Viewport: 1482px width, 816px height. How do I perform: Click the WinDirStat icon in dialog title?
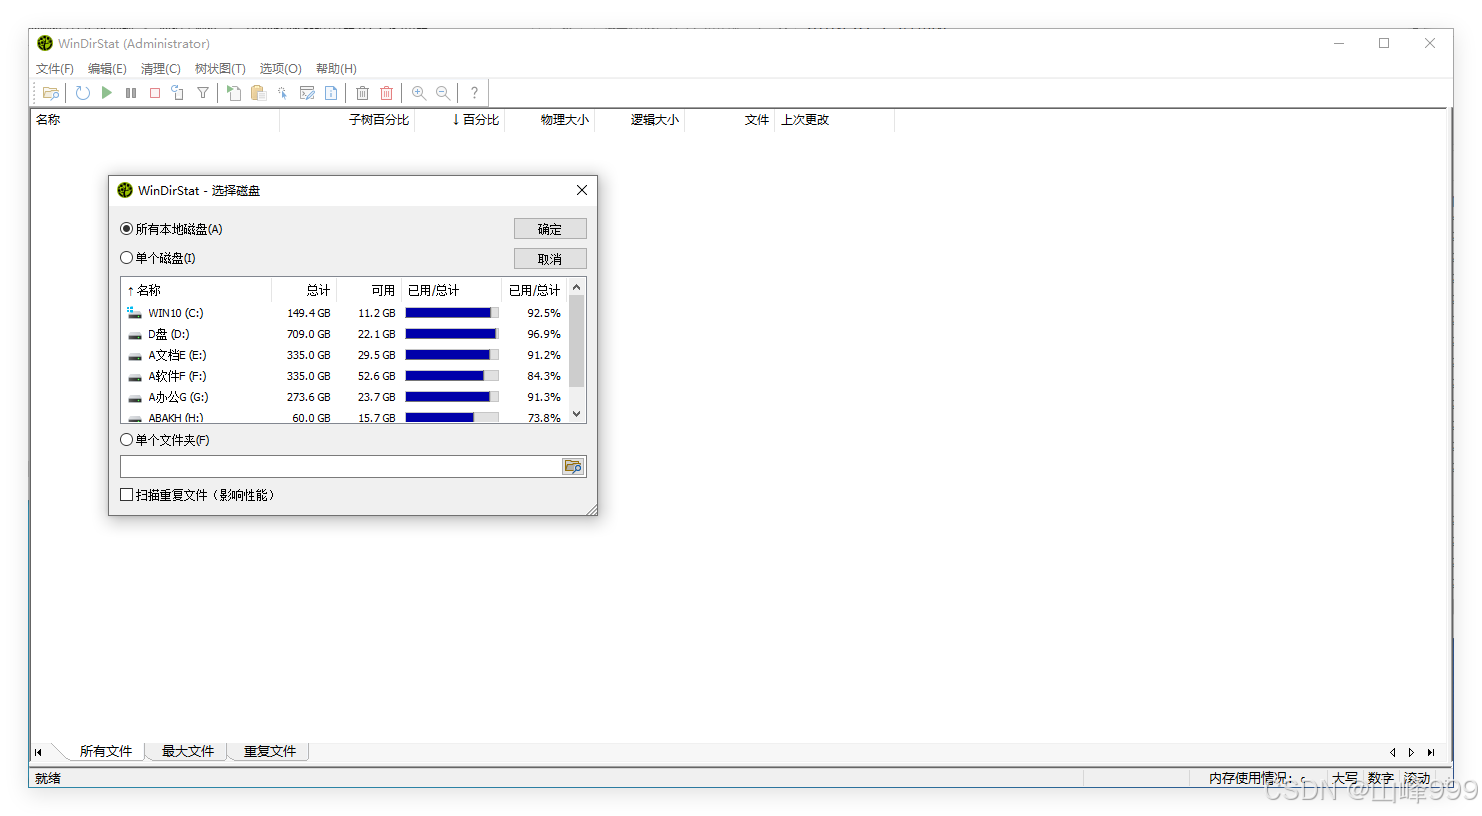click(125, 190)
